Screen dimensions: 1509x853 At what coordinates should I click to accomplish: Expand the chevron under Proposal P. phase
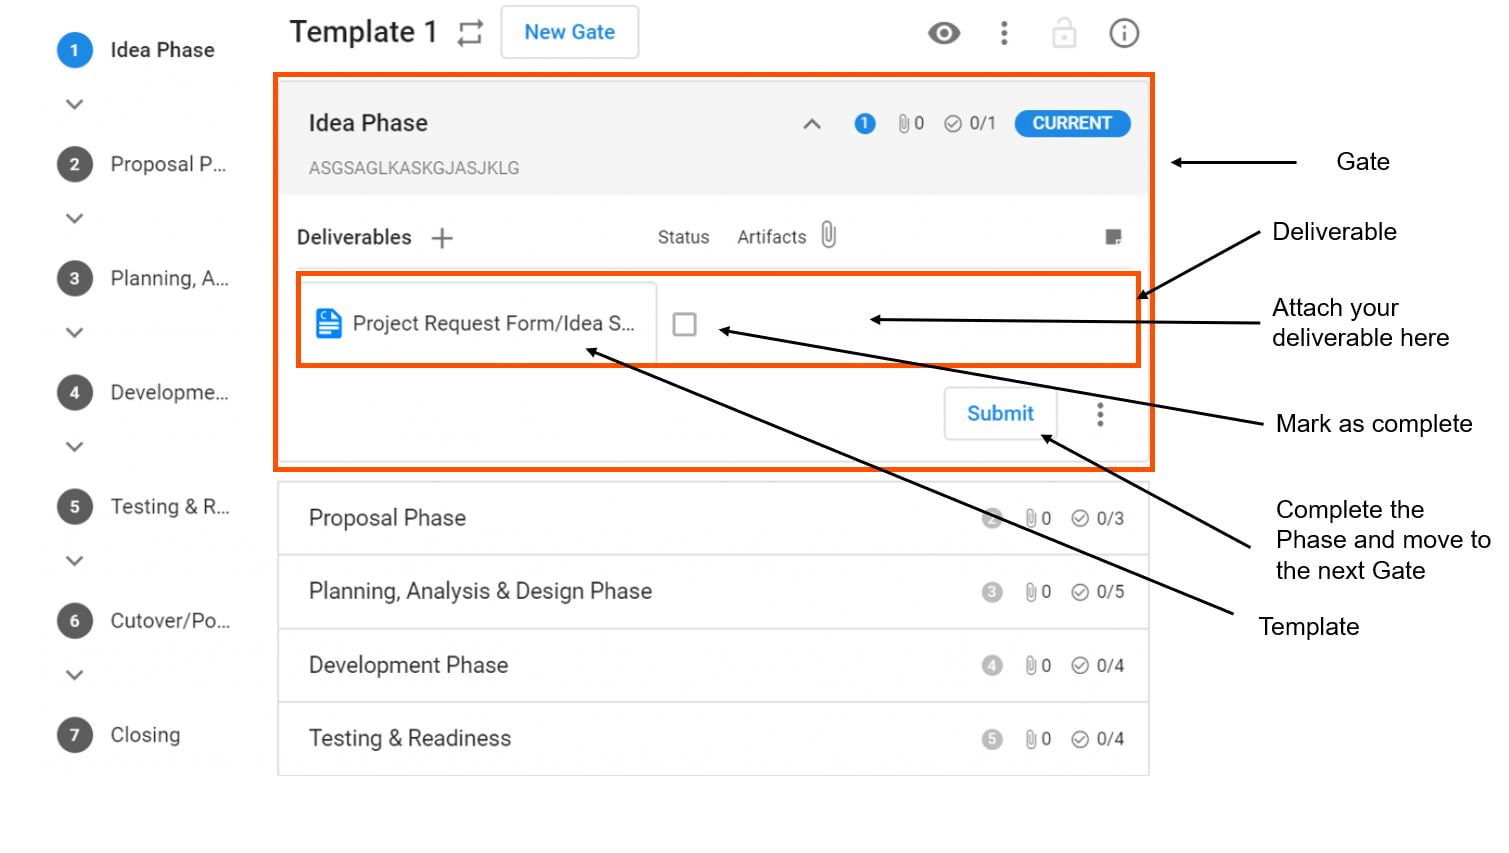pyautogui.click(x=73, y=218)
